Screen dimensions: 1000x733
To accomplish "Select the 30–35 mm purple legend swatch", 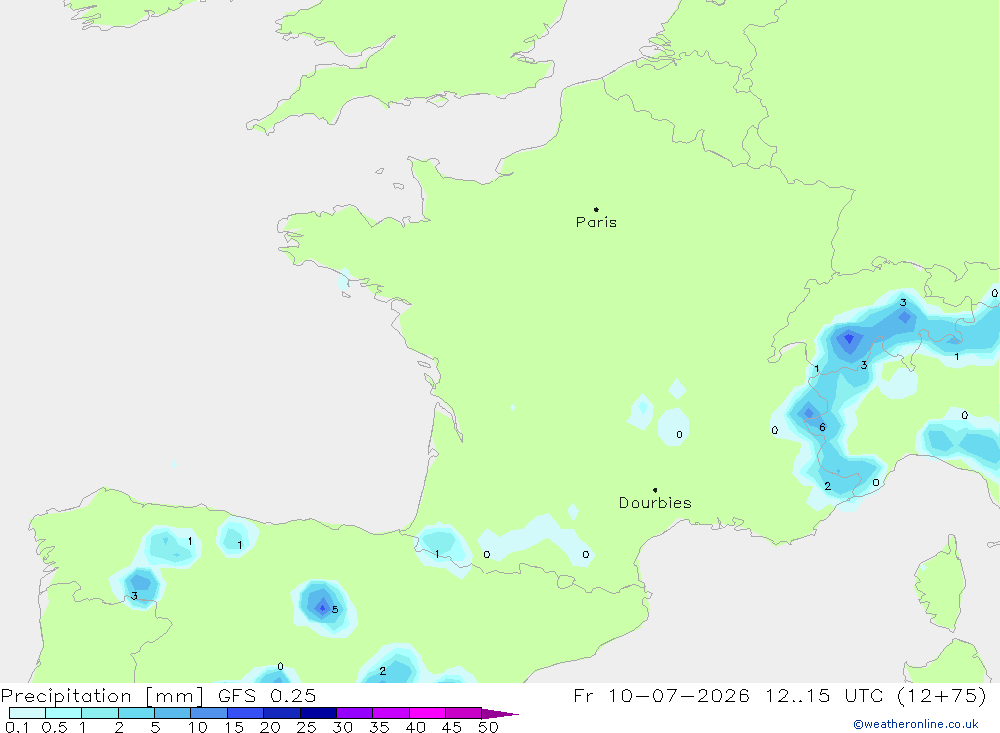I will 355,713.
